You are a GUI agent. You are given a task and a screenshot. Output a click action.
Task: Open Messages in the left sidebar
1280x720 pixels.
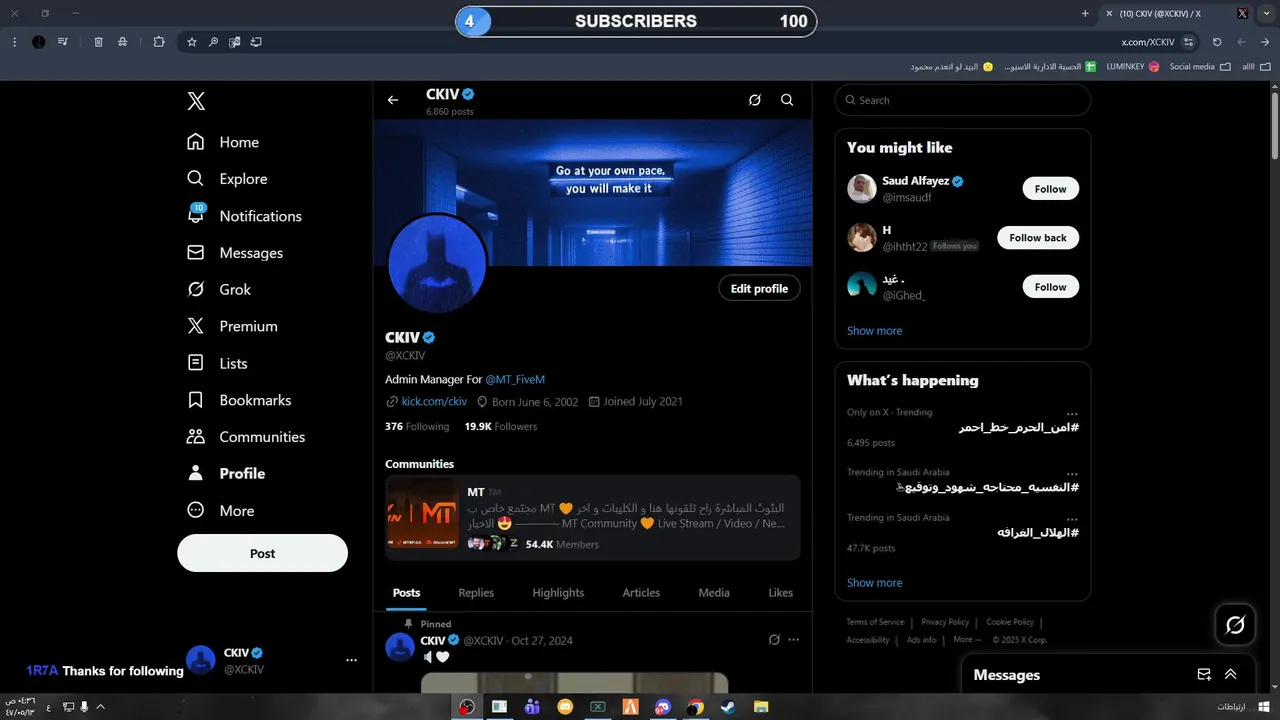coord(235,253)
